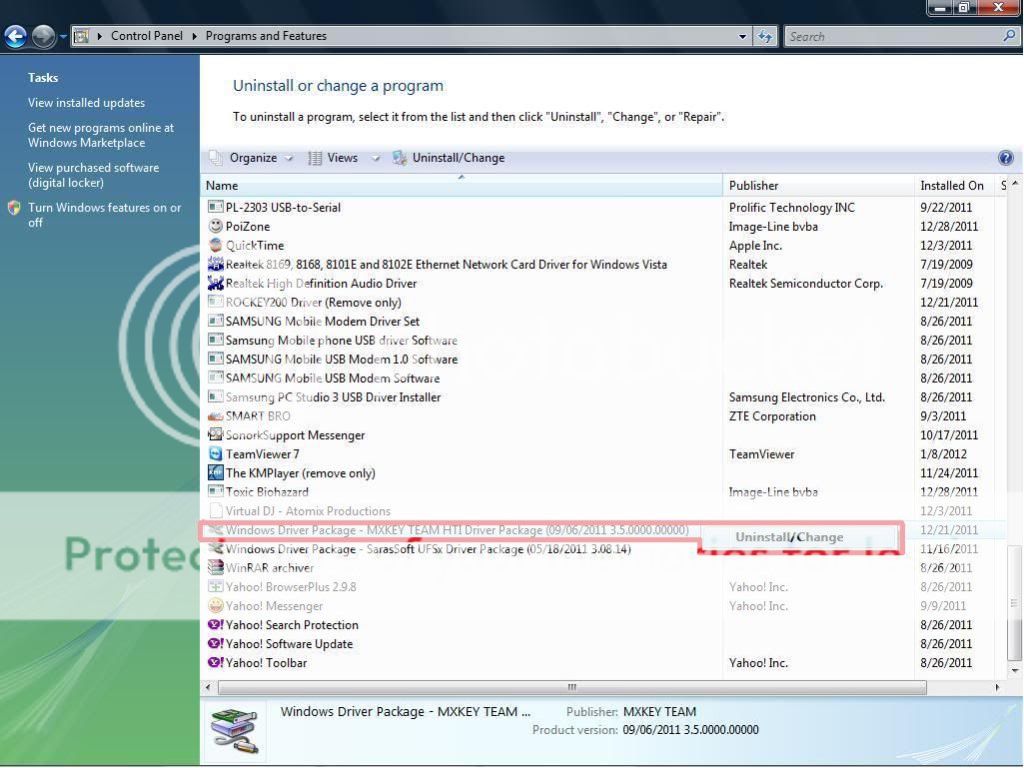Select the Toxic Biohazard icon
Image resolution: width=1024 pixels, height=768 pixels.
pyautogui.click(x=215, y=491)
